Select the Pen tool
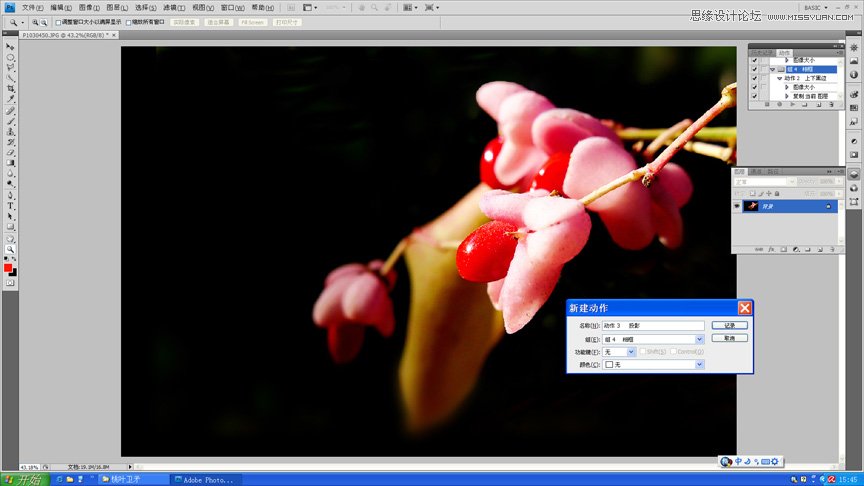 tap(10, 196)
